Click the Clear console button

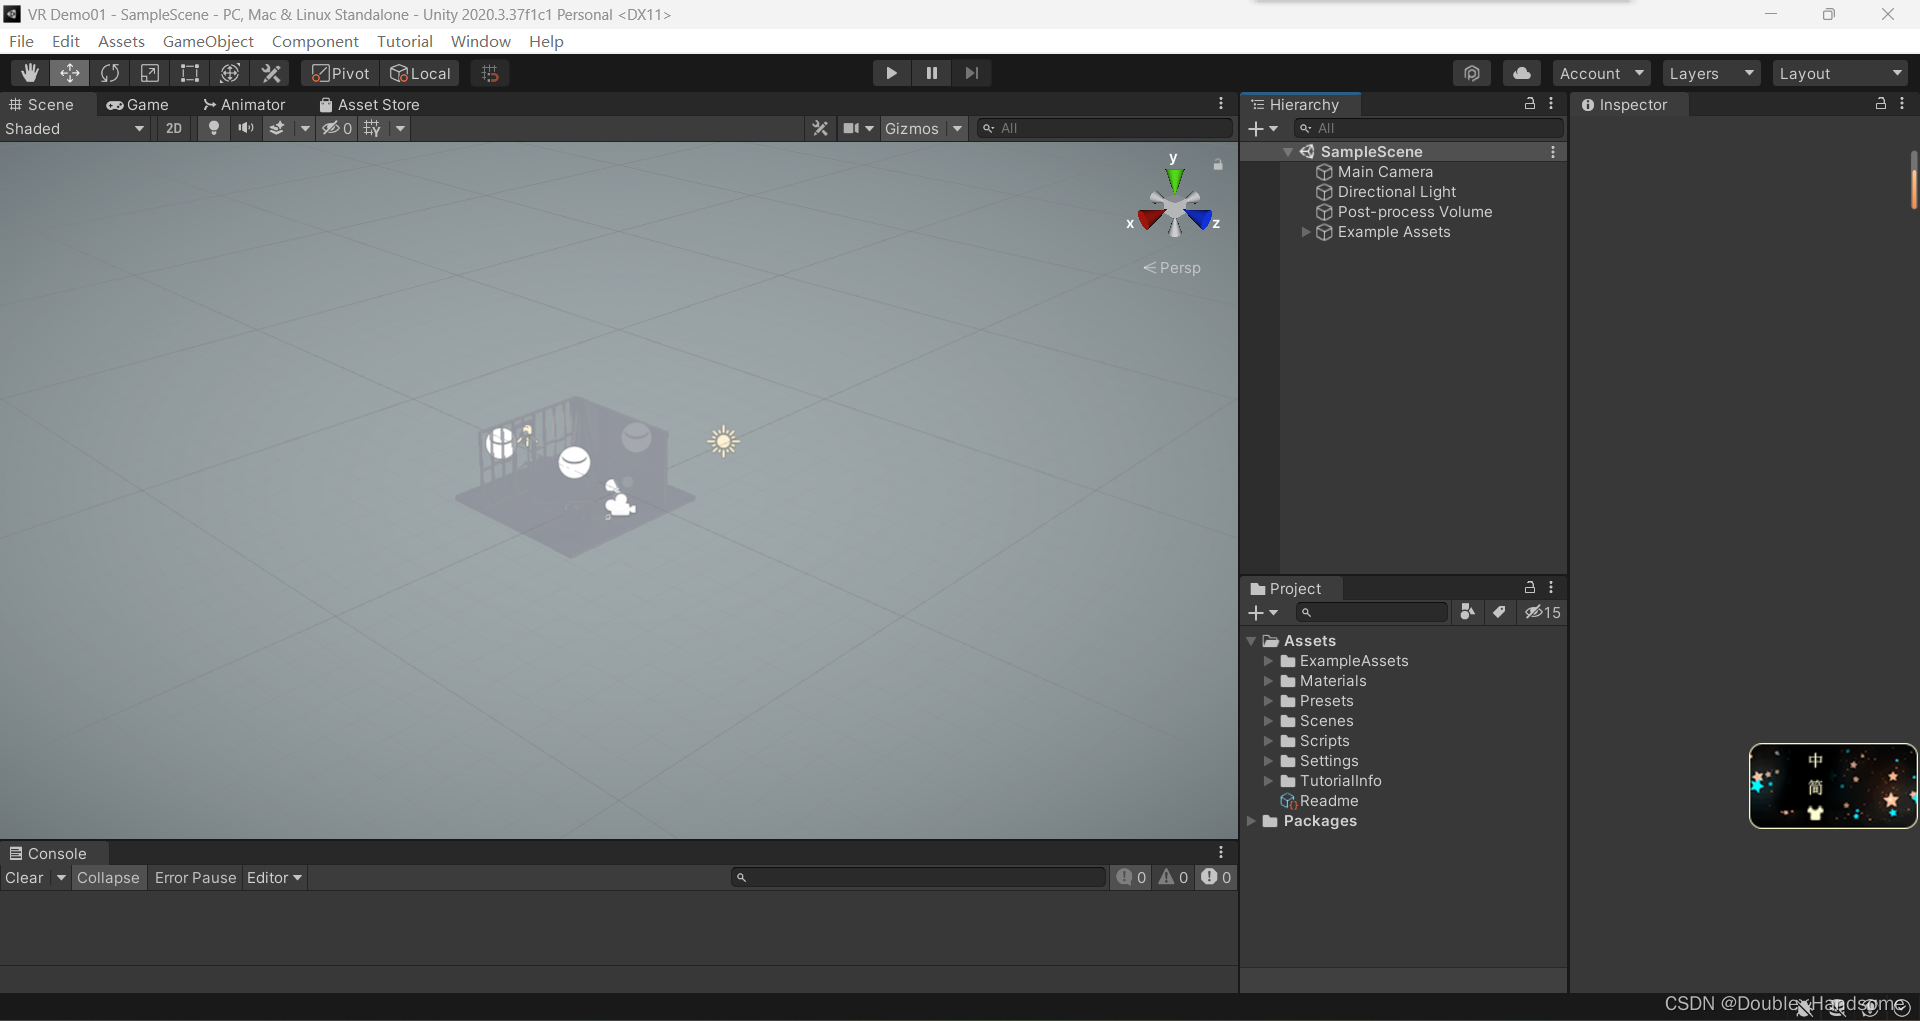tap(25, 878)
